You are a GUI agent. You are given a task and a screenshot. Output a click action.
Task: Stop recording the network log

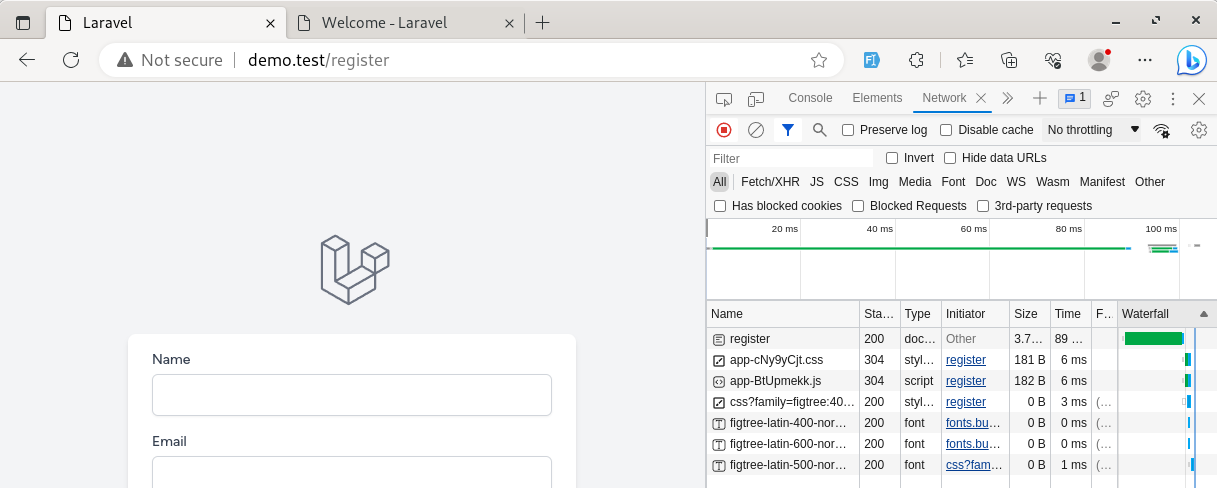(x=724, y=130)
